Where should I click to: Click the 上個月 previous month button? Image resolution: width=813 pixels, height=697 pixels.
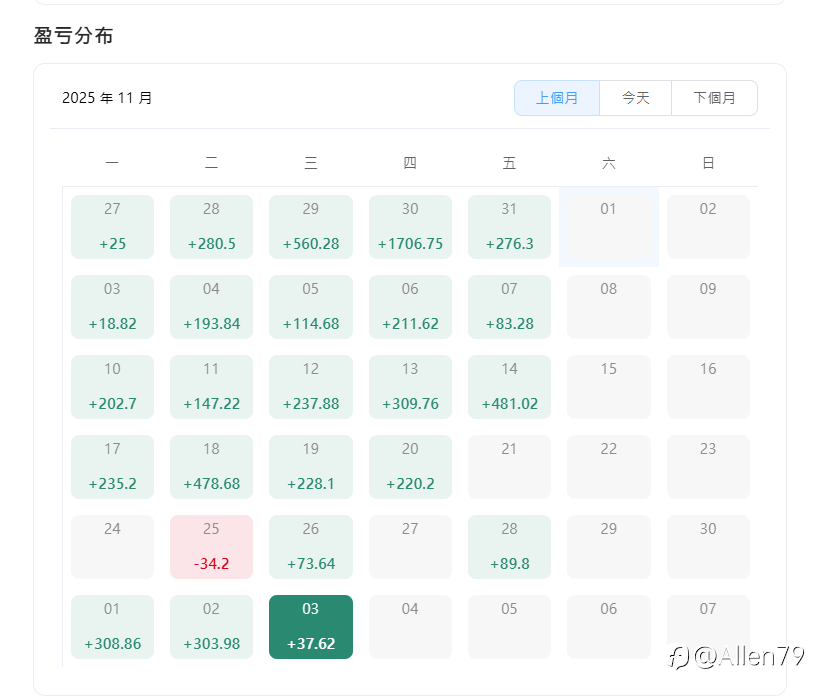[x=557, y=98]
